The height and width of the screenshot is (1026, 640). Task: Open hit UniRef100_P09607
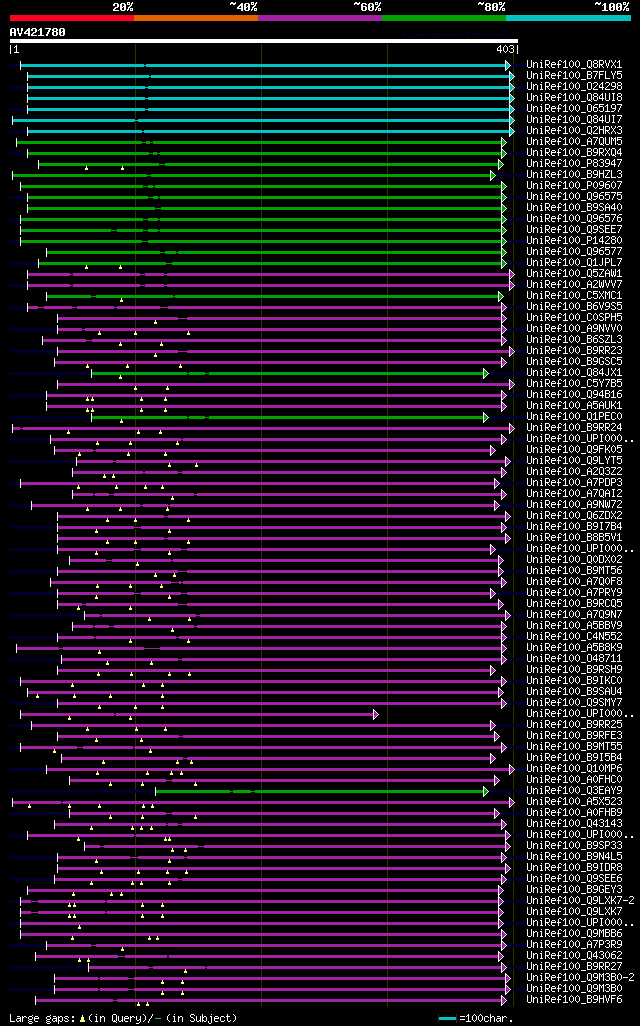click(x=574, y=186)
